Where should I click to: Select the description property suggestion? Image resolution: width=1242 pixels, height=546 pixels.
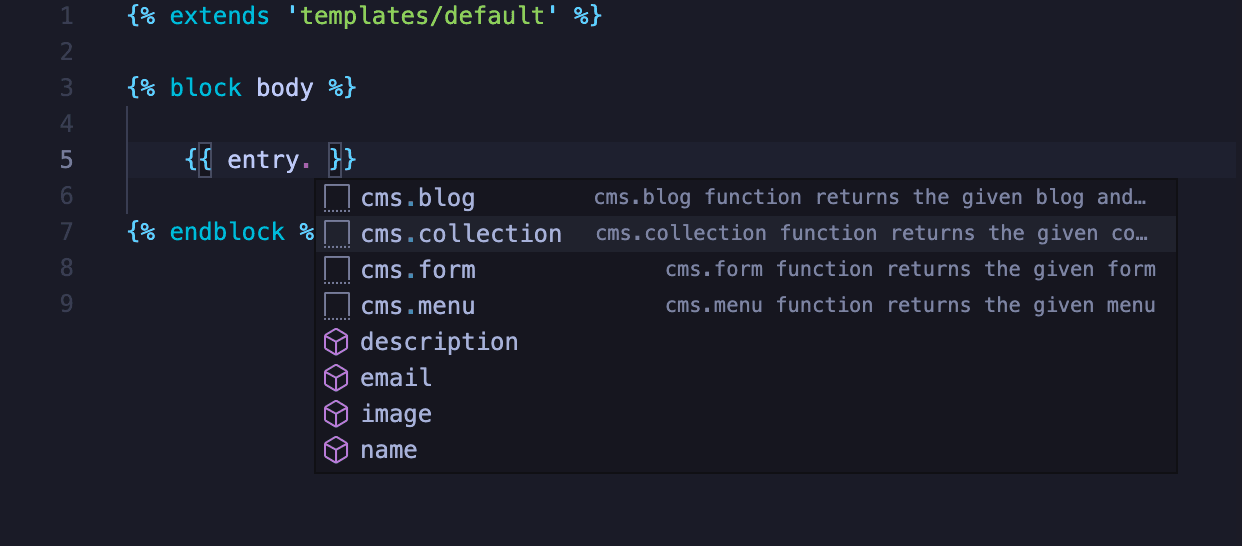click(439, 342)
